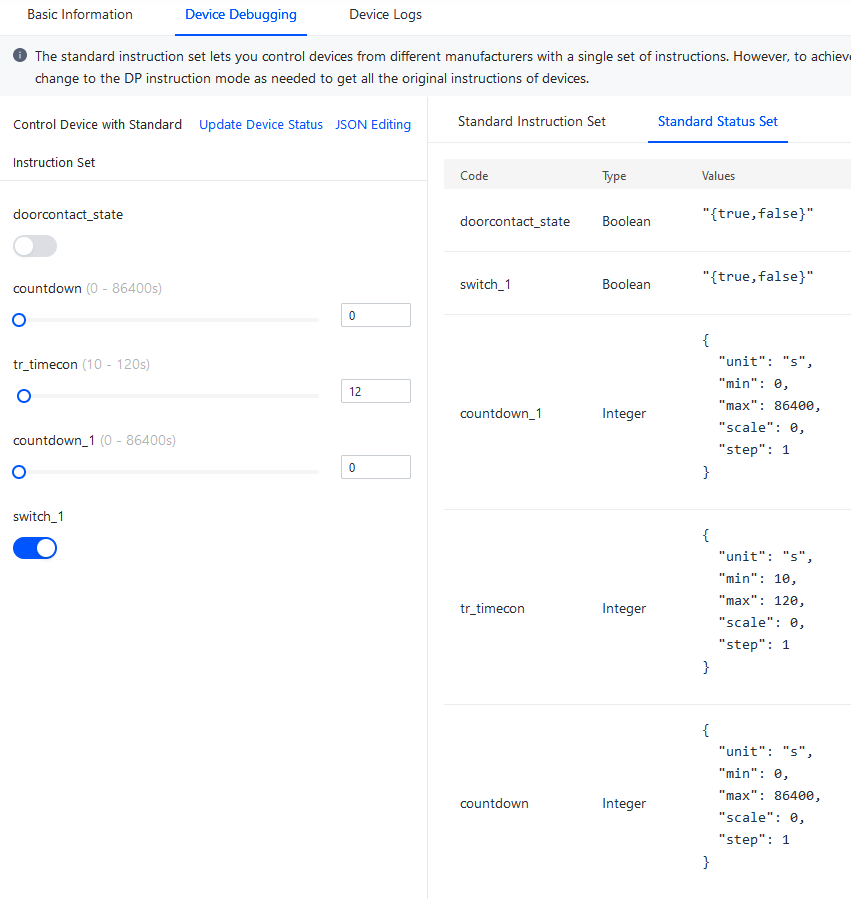This screenshot has width=851, height=899.
Task: Switch to the Device Logs tab
Action: coord(385,15)
